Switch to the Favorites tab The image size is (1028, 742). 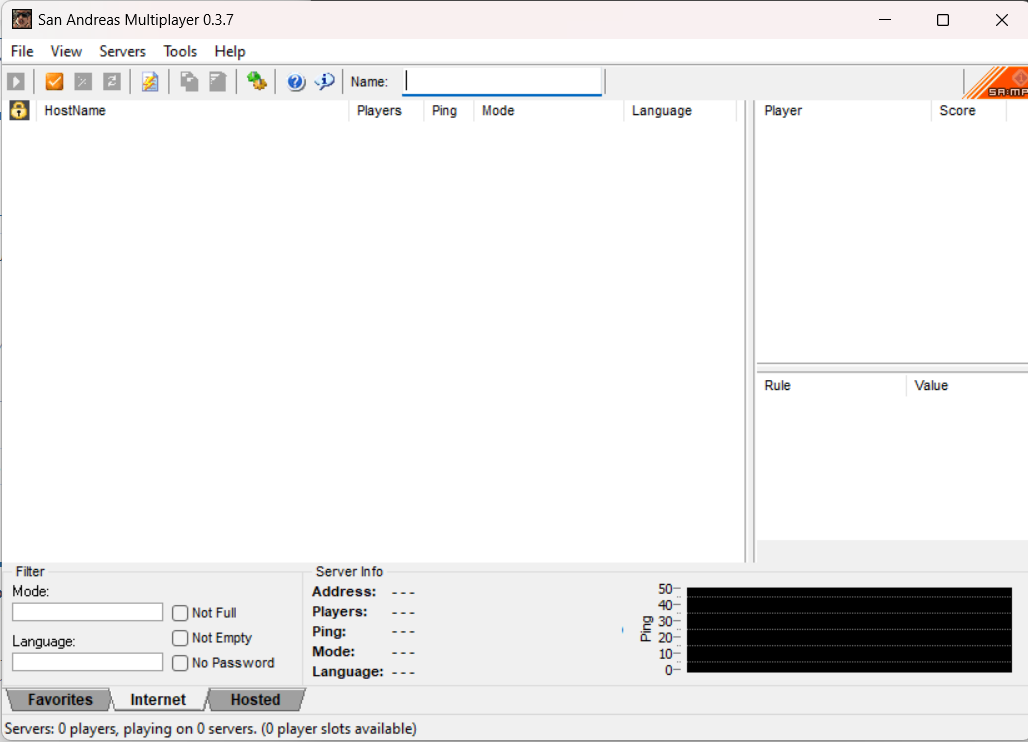coord(60,700)
